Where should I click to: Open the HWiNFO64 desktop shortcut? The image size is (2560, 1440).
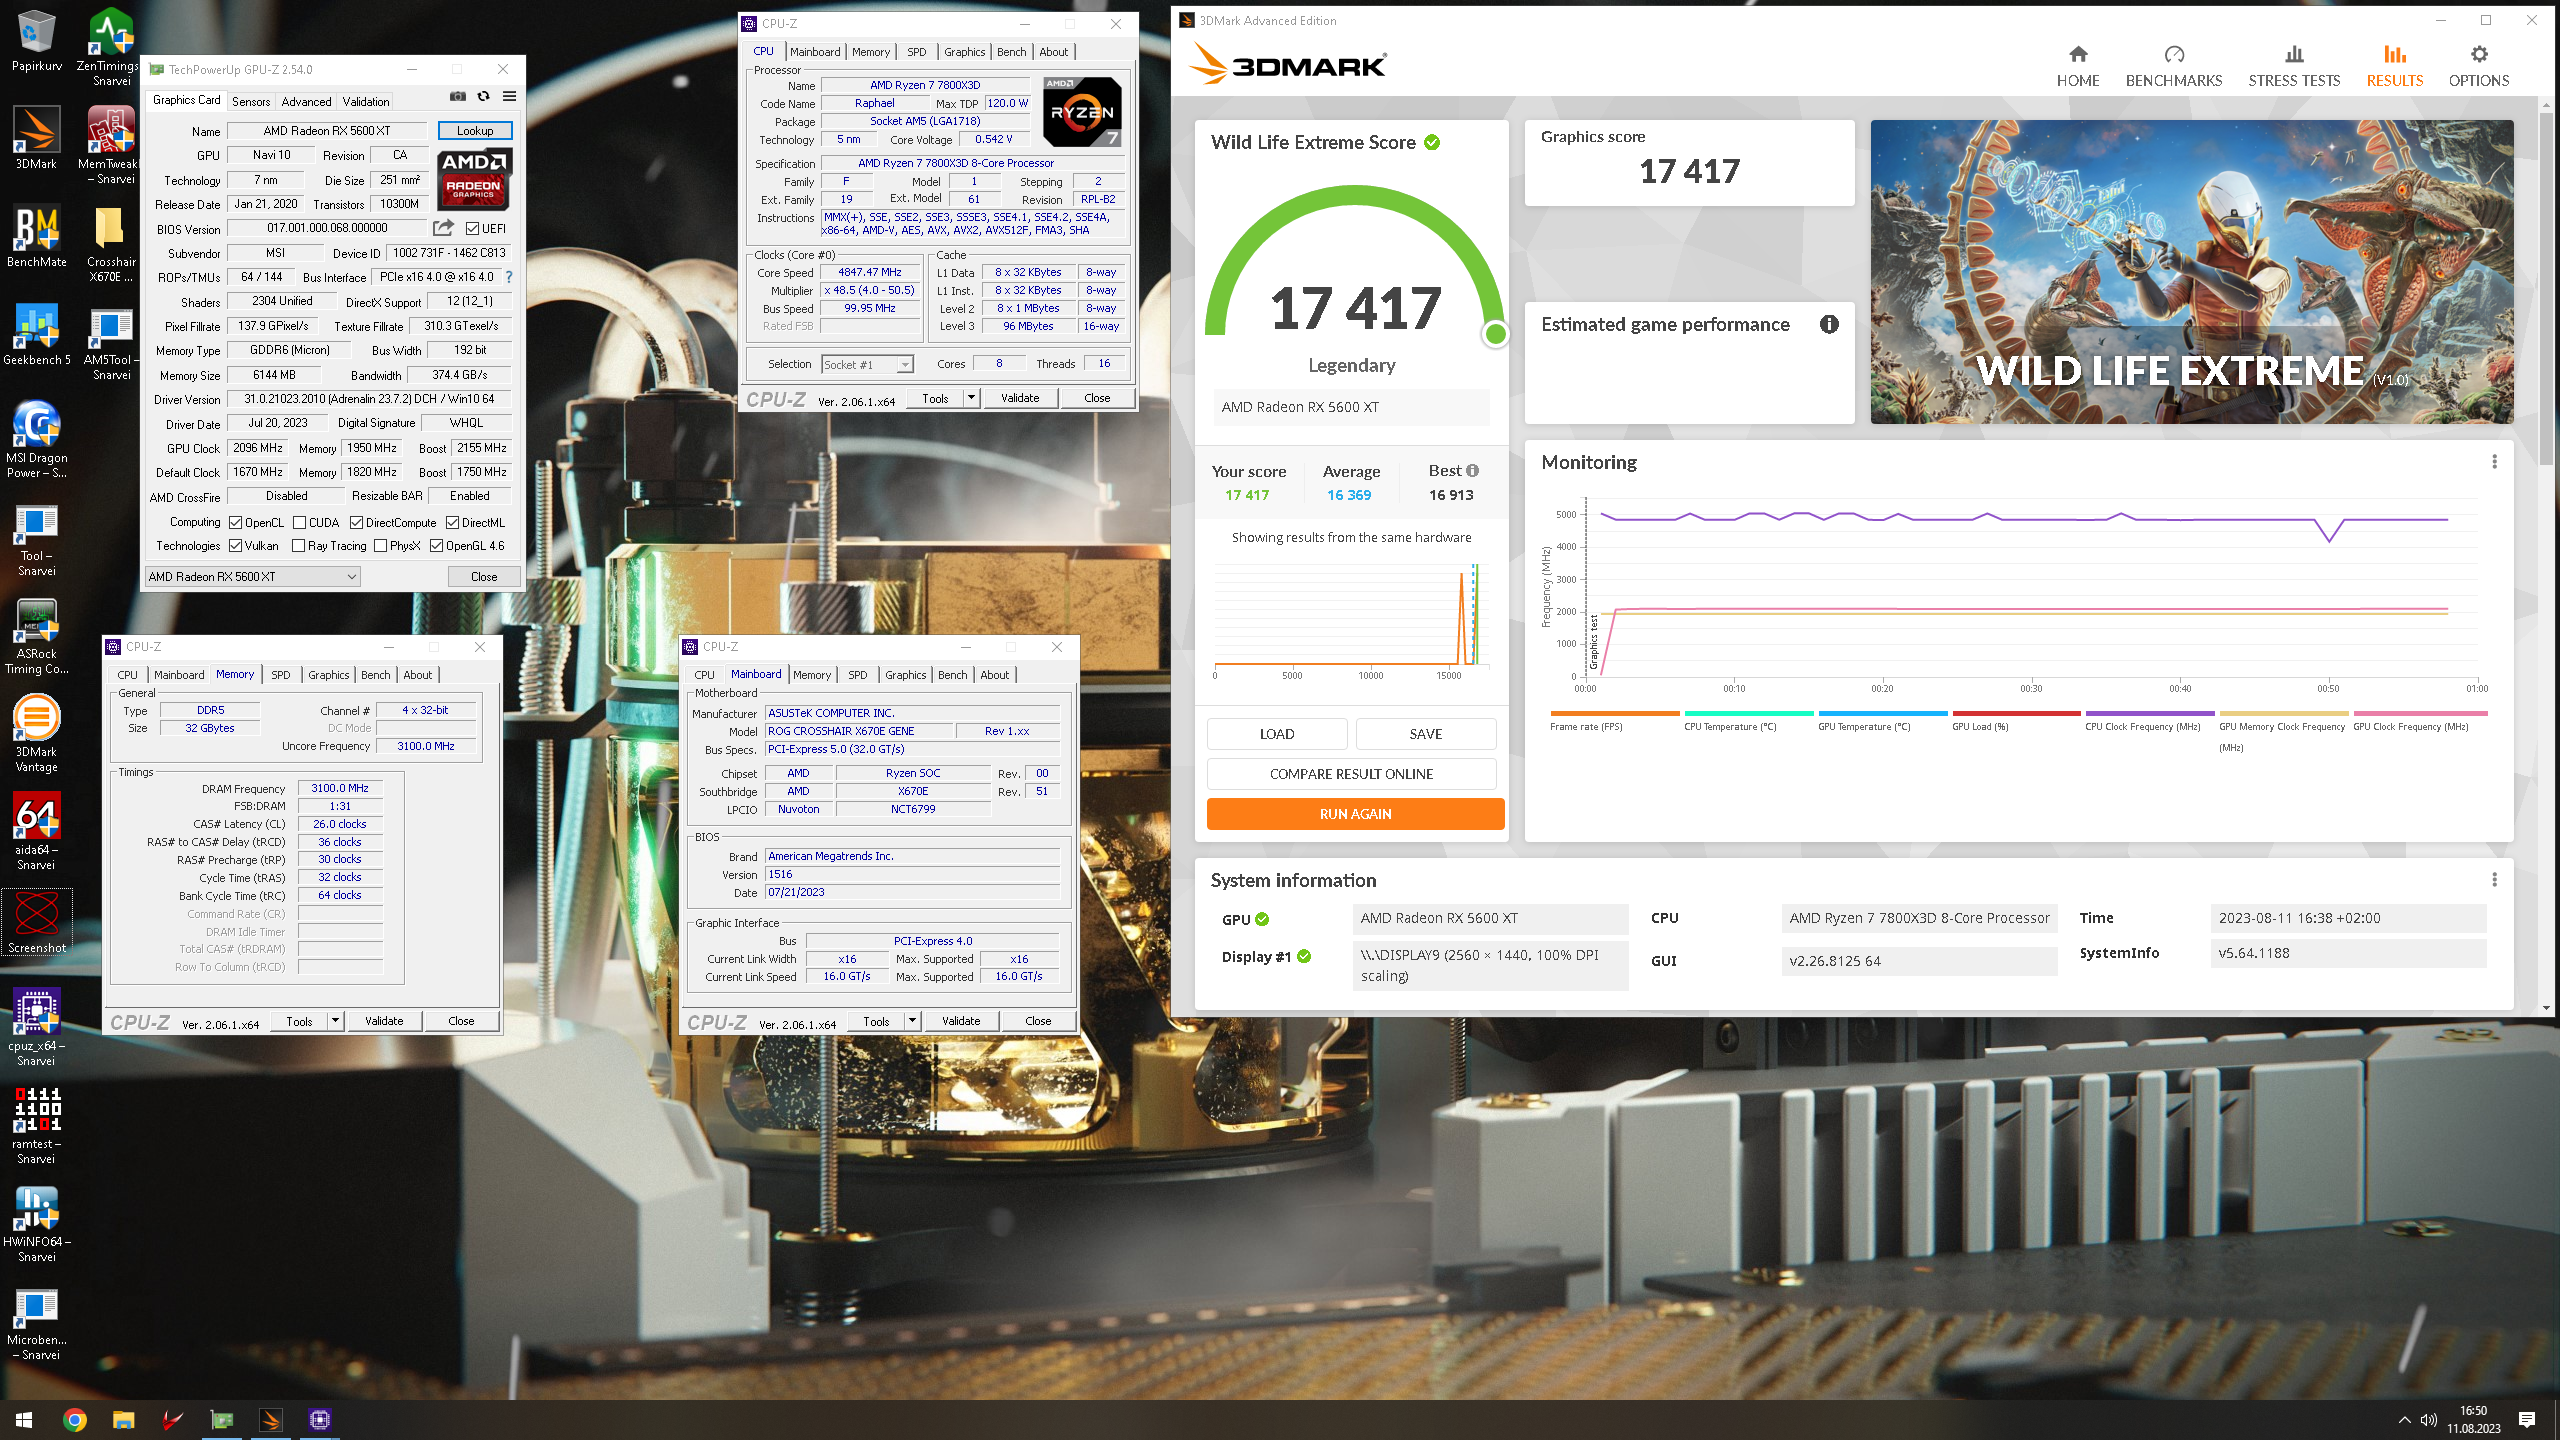[x=36, y=1222]
